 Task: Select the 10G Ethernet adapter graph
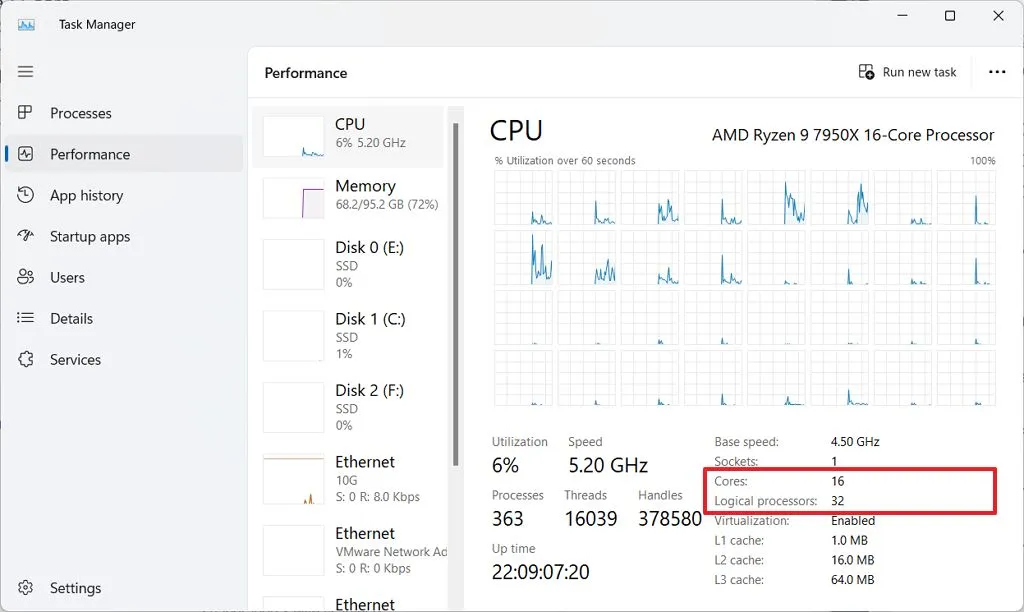(350, 478)
